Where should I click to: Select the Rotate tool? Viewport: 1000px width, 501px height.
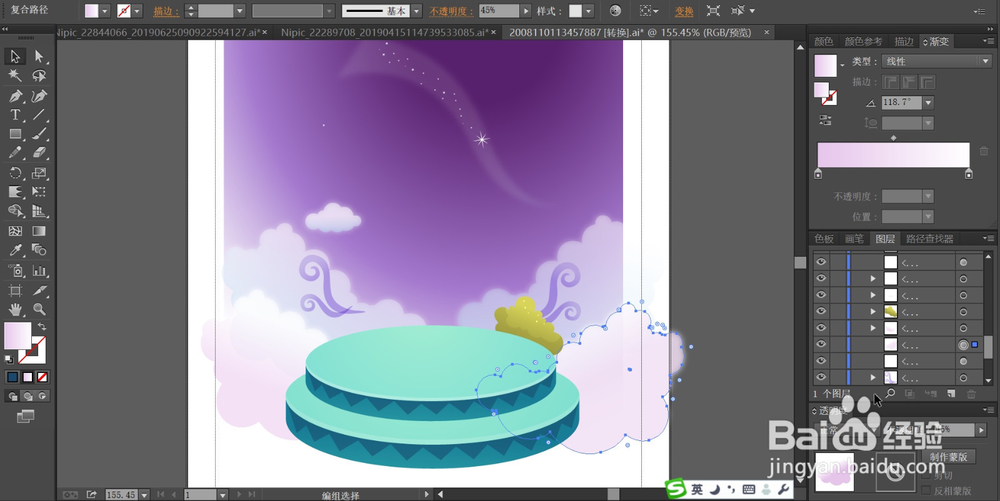tap(15, 173)
